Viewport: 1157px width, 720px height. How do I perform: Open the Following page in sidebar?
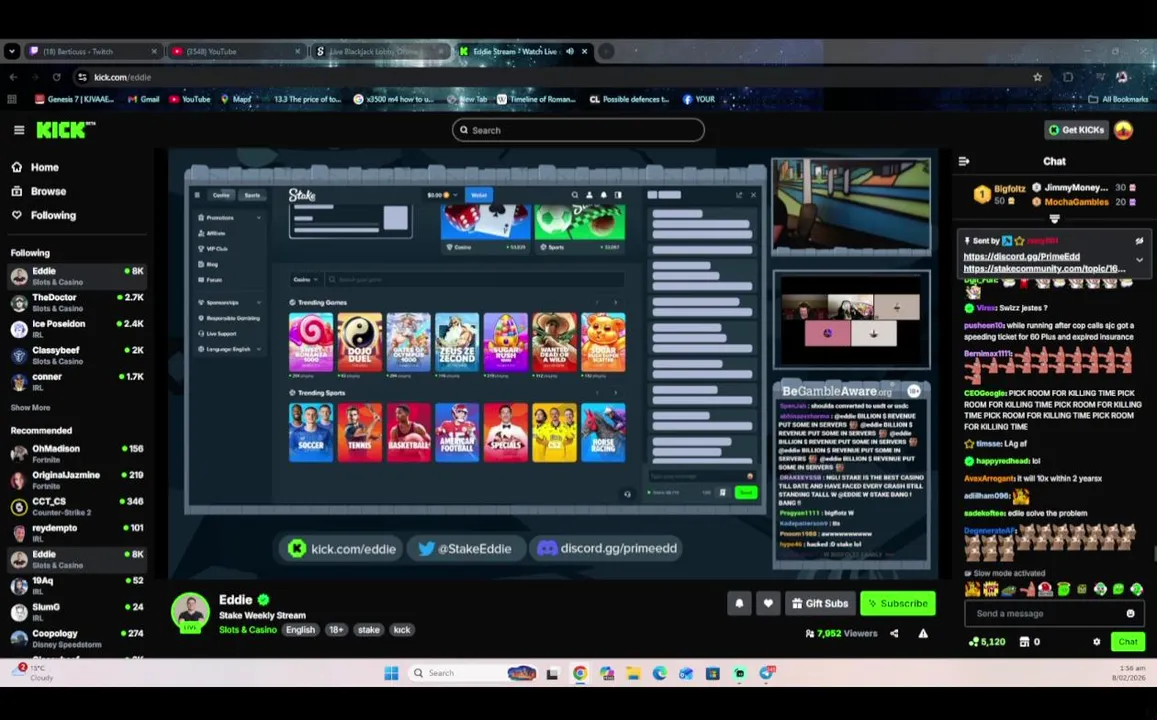pyautogui.click(x=44, y=215)
